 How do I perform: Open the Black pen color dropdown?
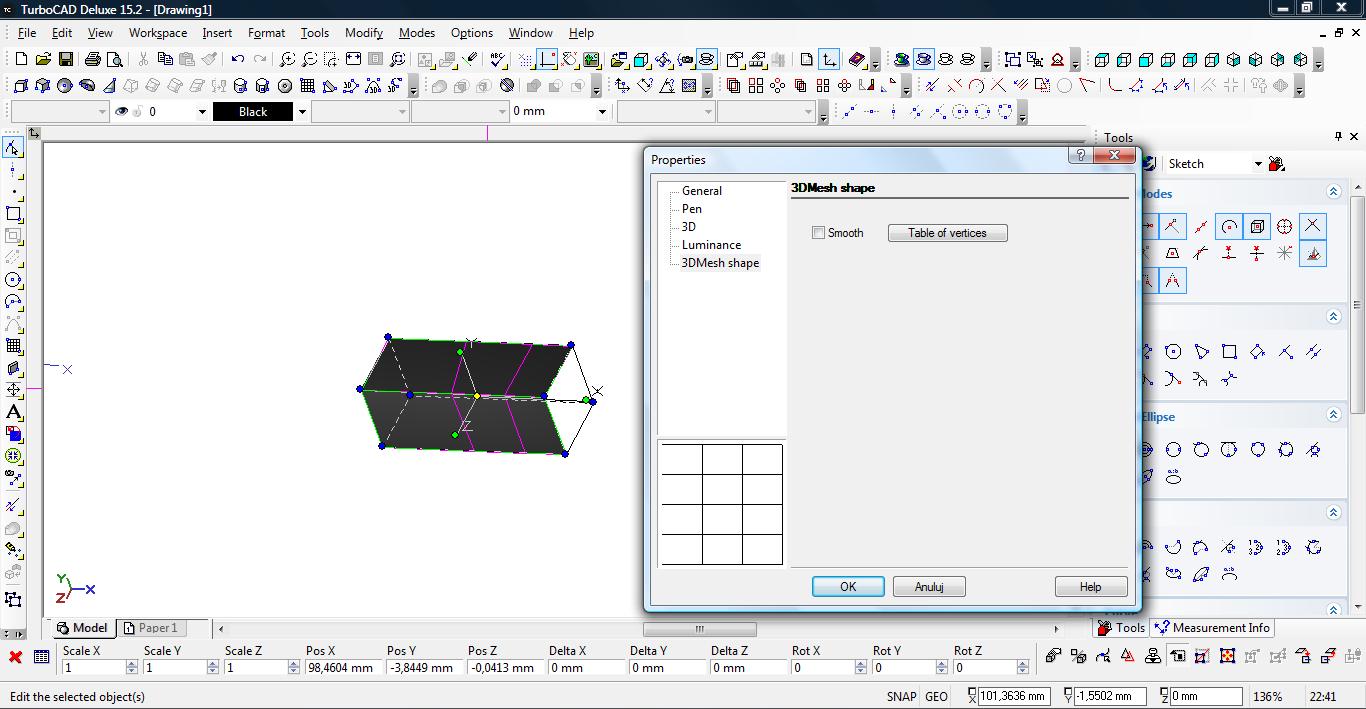[x=302, y=112]
